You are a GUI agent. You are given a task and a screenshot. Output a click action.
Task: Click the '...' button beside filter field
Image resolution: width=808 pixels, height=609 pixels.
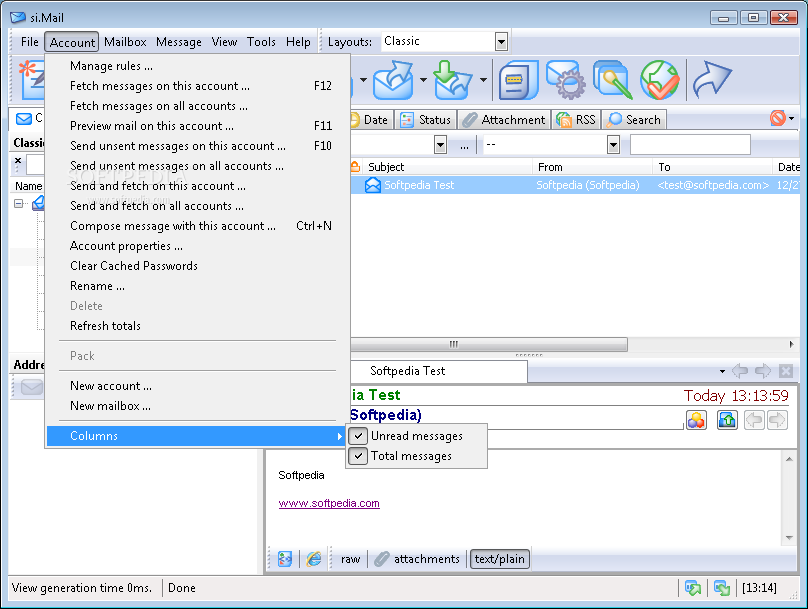click(464, 145)
